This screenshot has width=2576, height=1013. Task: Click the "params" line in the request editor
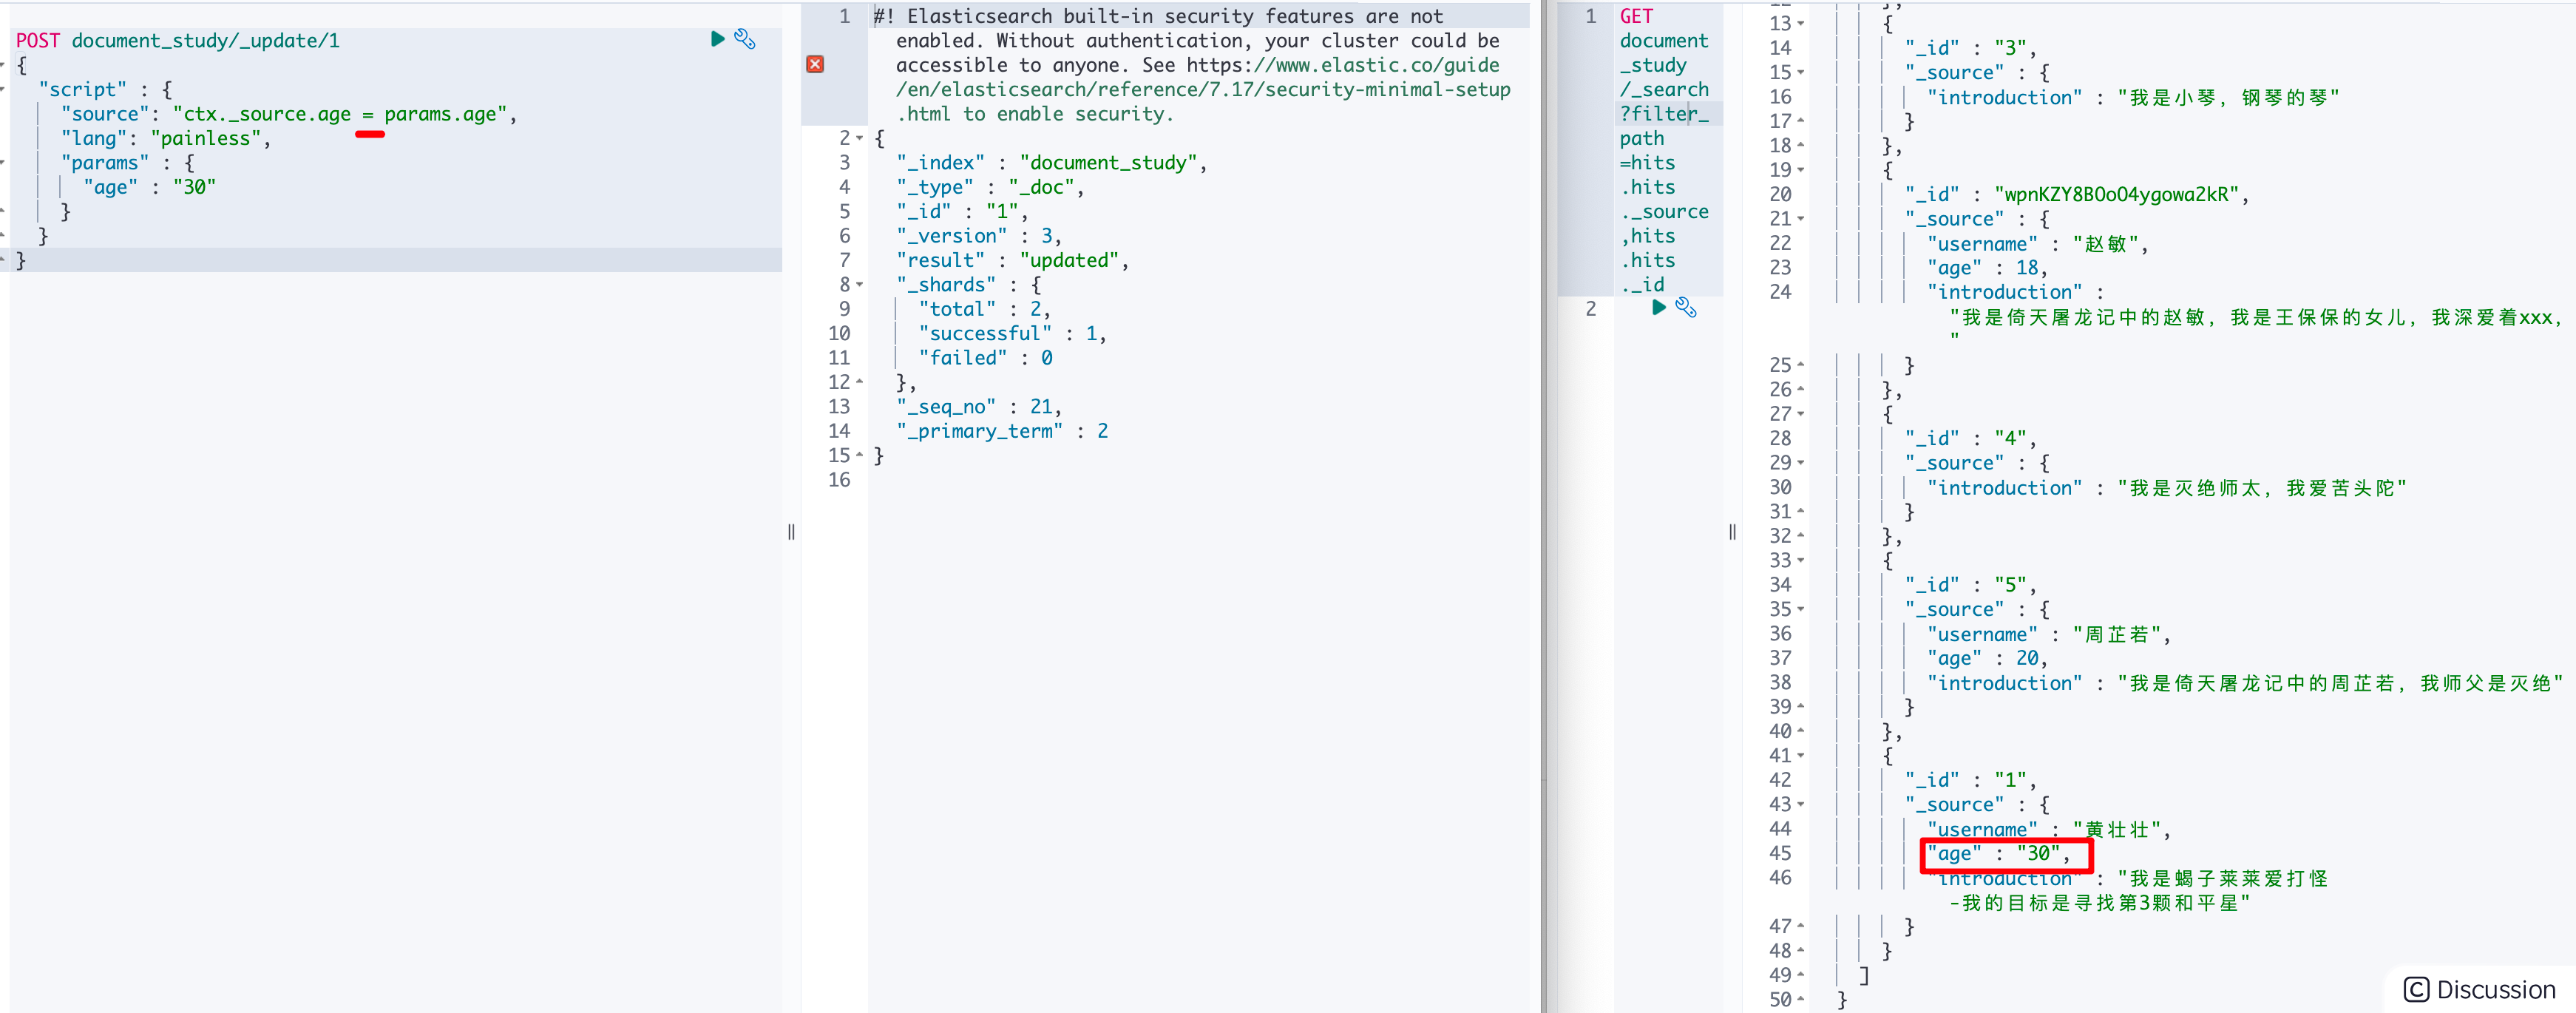127,163
